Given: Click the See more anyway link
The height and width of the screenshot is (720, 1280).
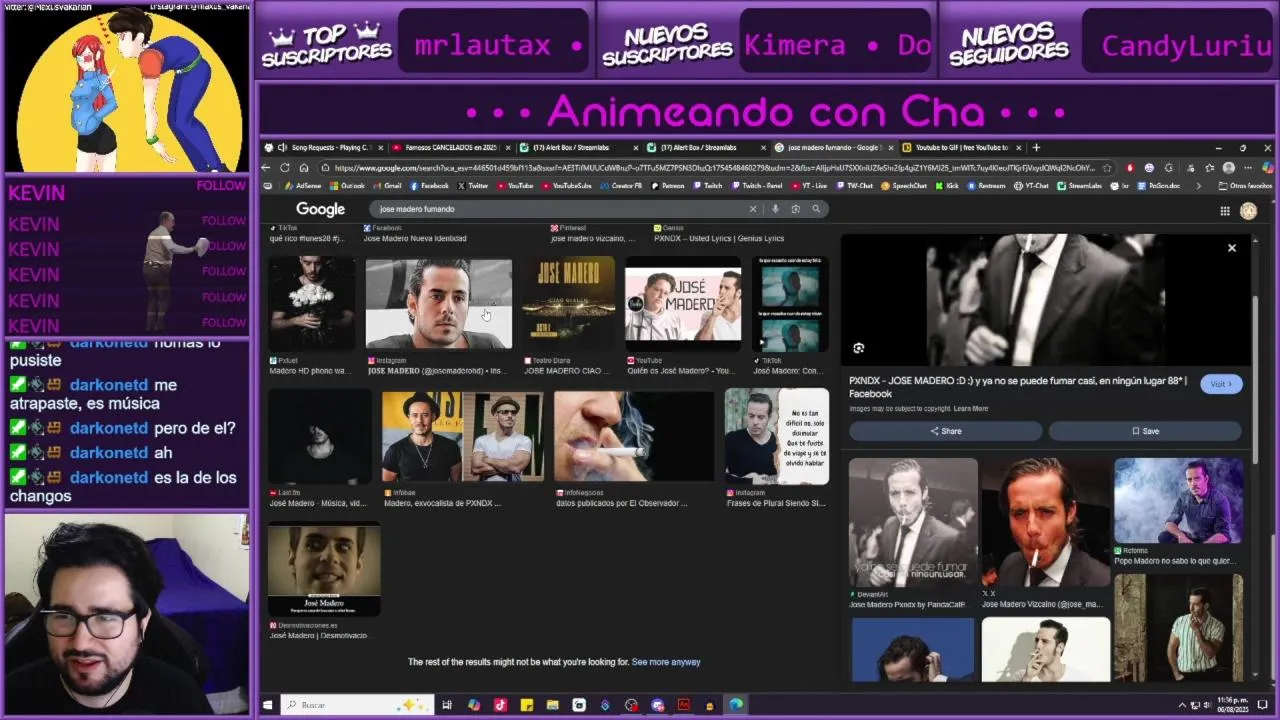Looking at the screenshot, I should click(666, 662).
